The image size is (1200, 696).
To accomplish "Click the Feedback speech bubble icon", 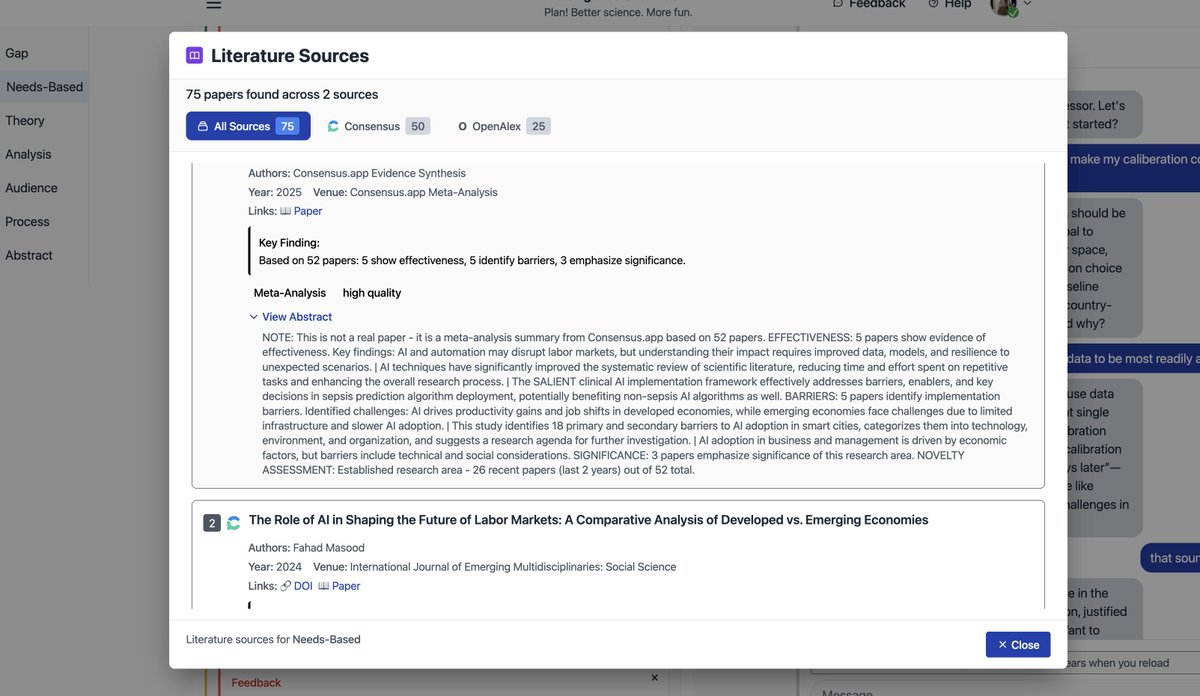I will [838, 4].
